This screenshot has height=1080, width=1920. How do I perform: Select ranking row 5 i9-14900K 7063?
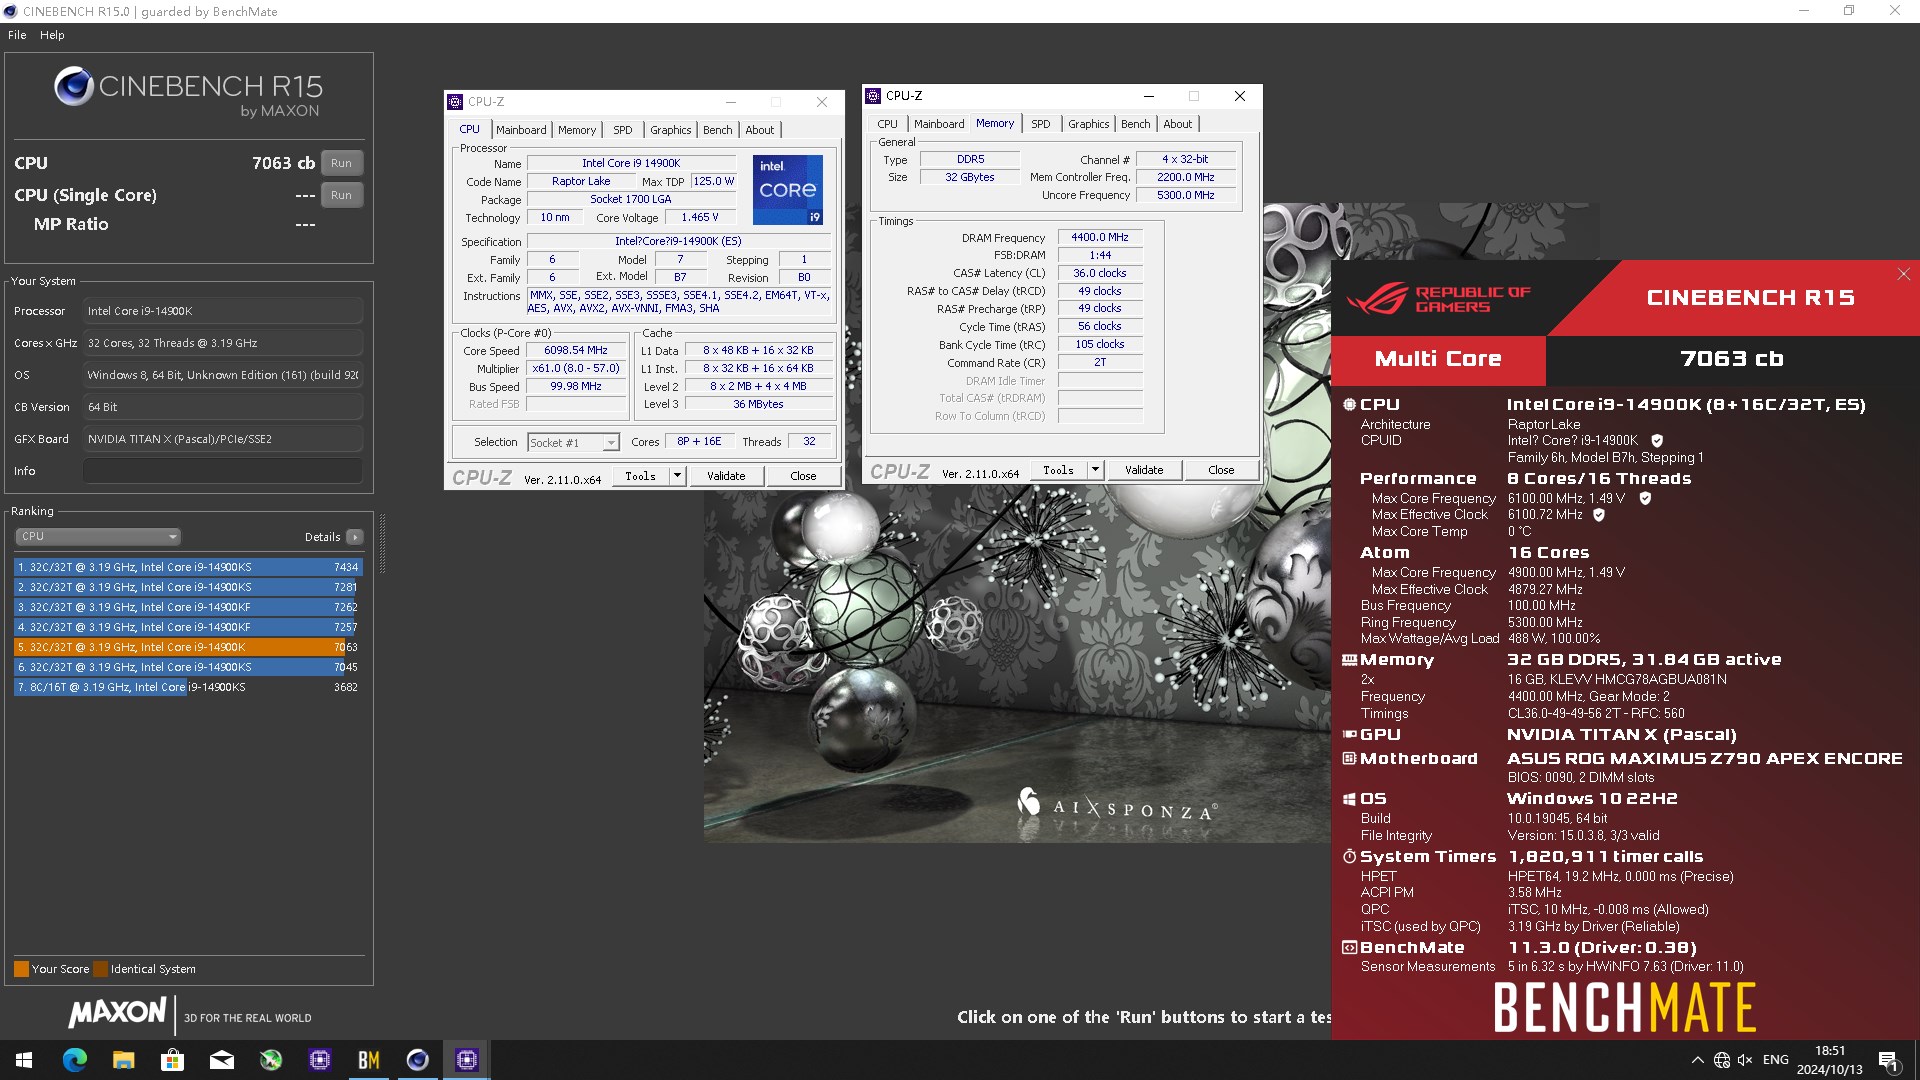[188, 647]
